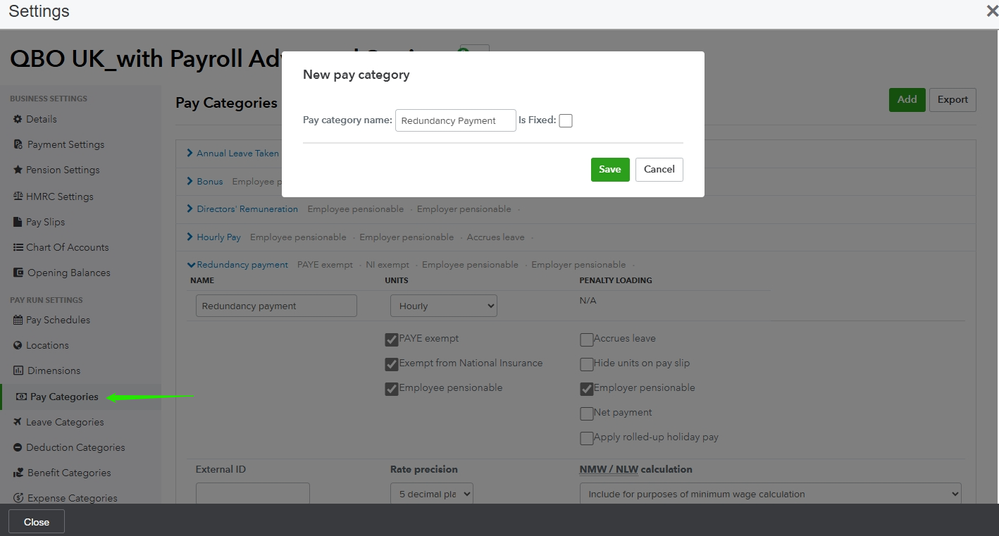Open Deduction Categories settings page

click(x=75, y=447)
